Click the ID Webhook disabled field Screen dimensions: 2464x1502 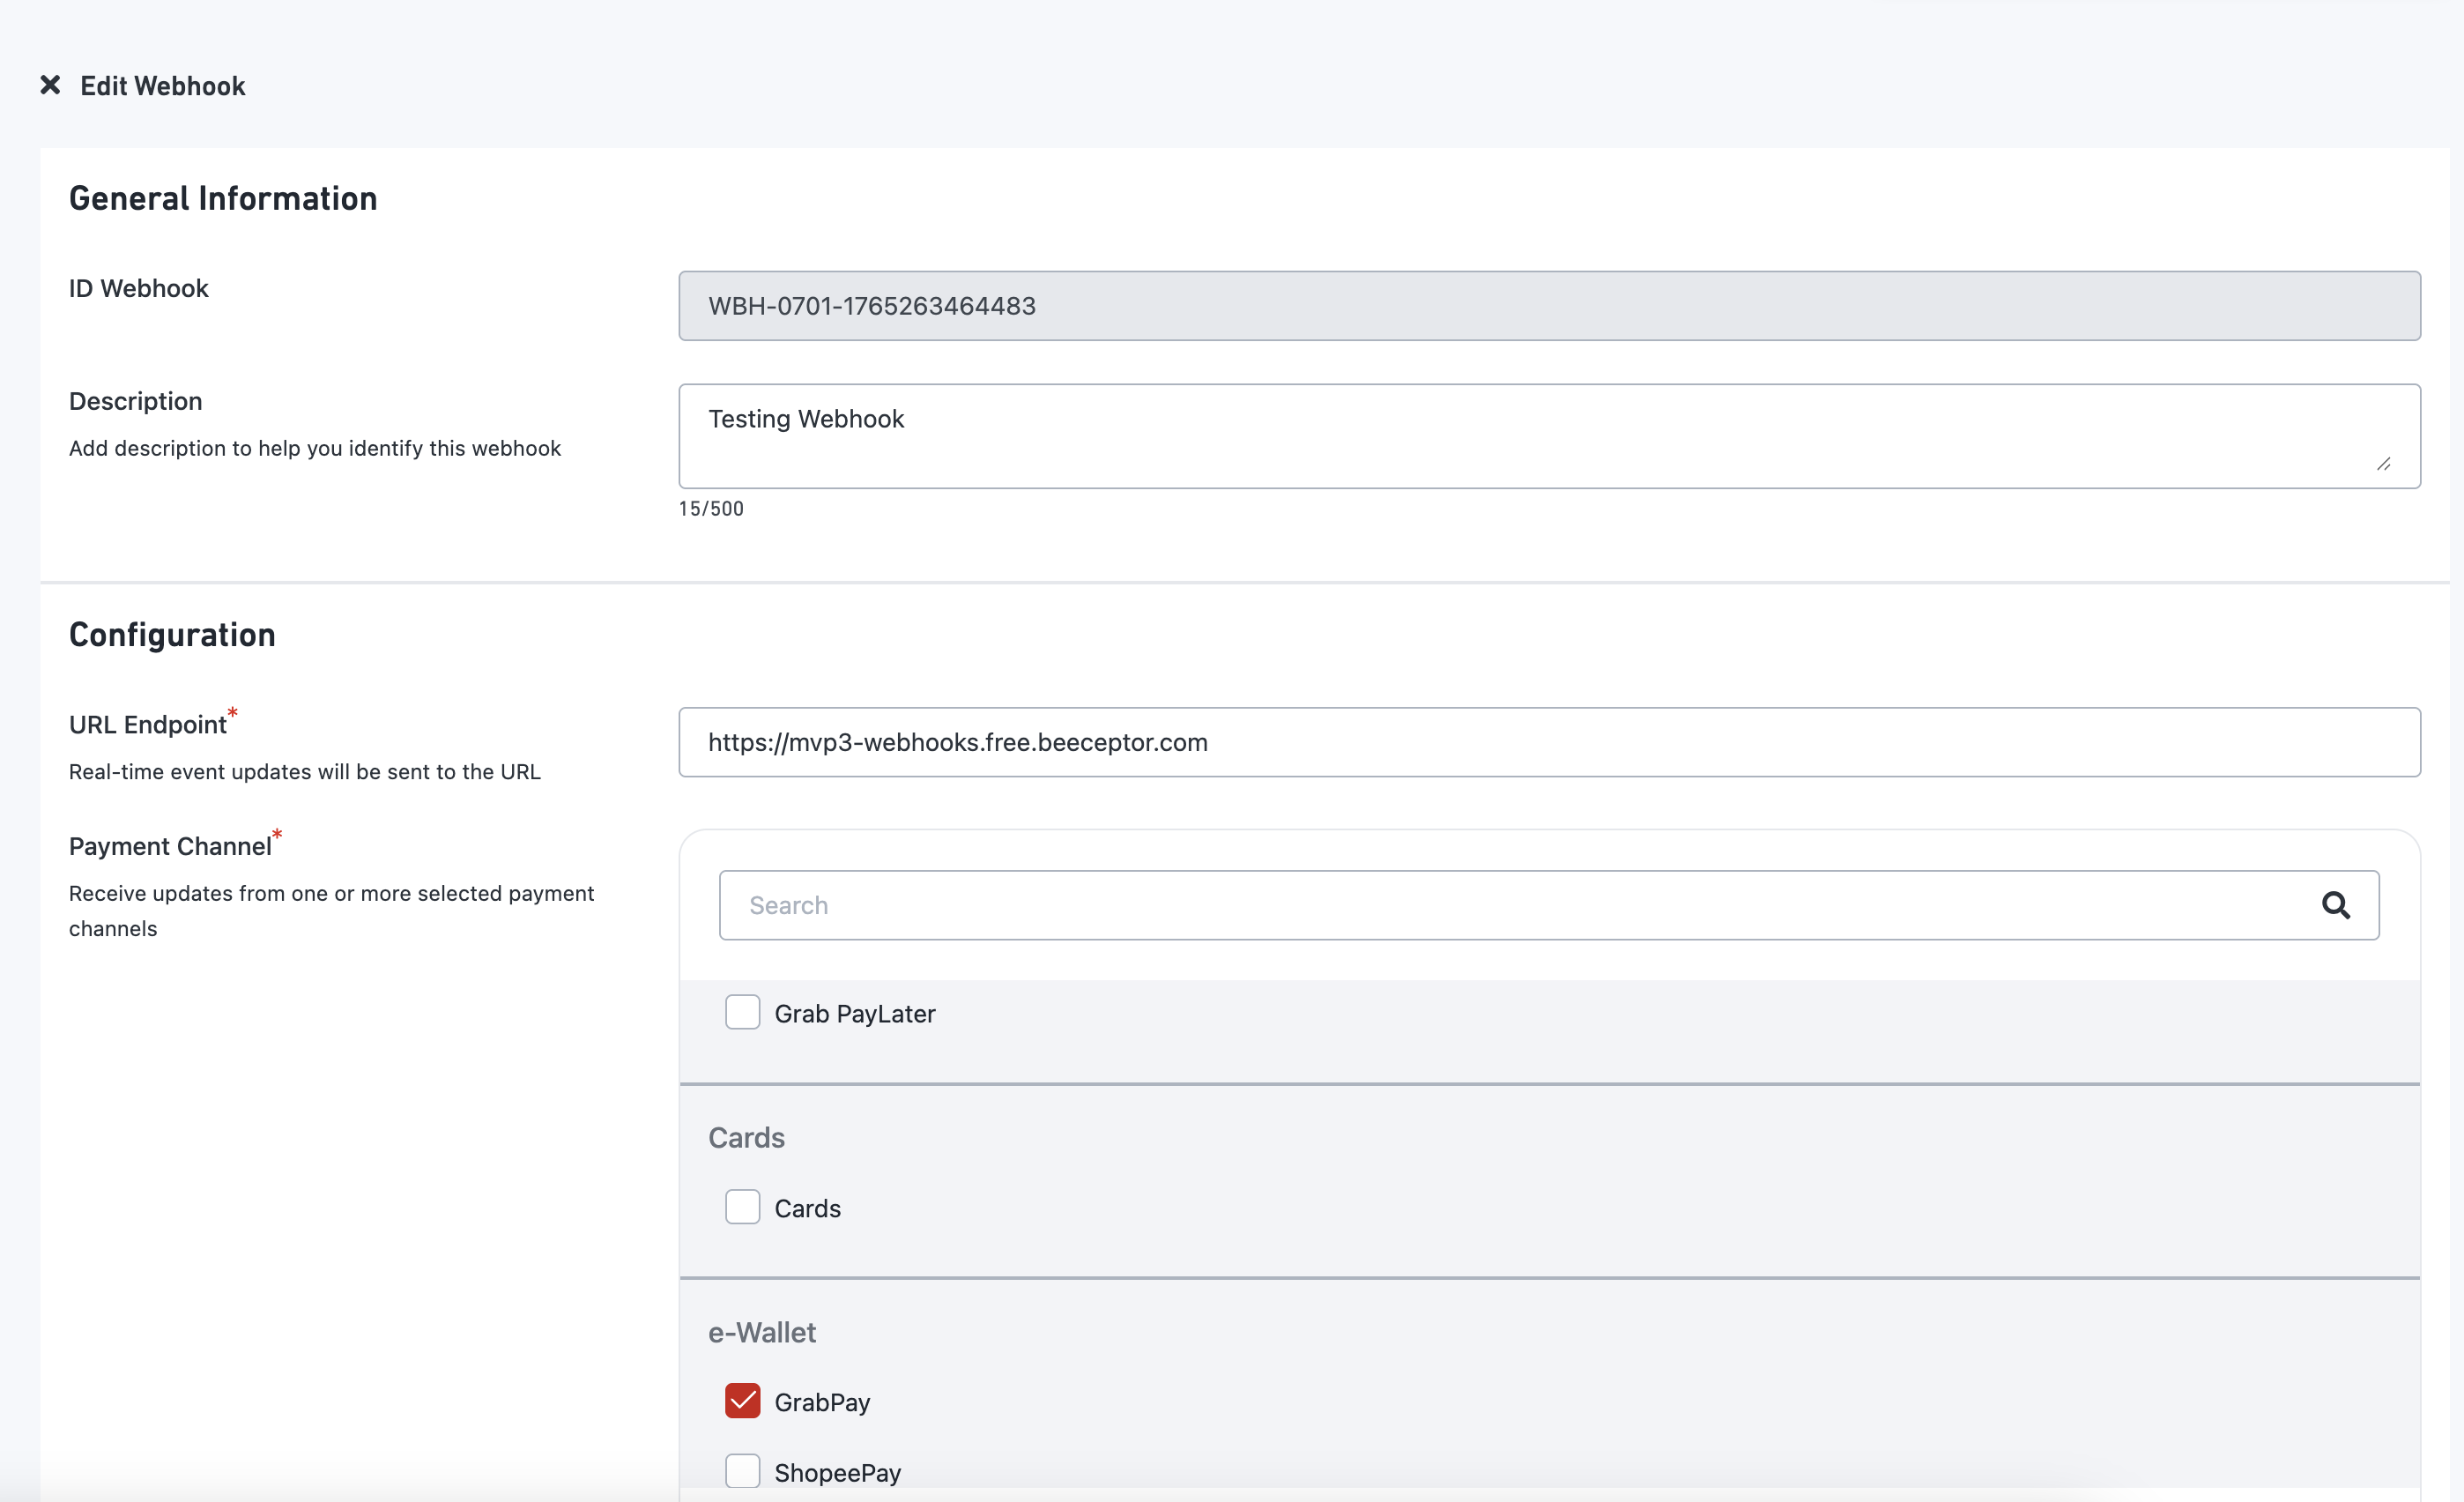coord(1548,306)
